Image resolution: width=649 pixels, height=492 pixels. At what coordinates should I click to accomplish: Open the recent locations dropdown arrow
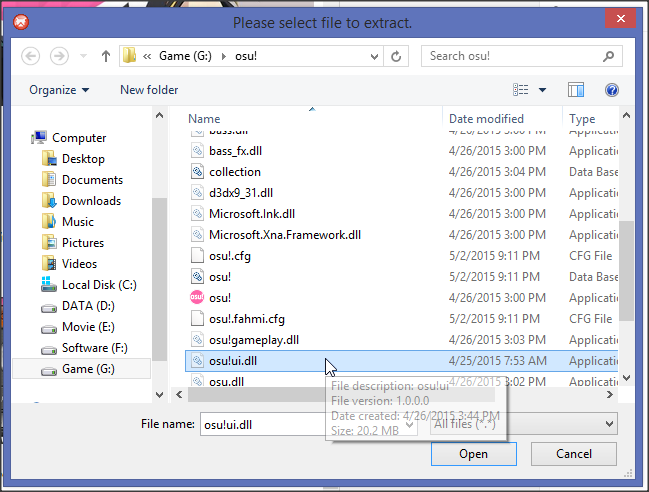(83, 56)
